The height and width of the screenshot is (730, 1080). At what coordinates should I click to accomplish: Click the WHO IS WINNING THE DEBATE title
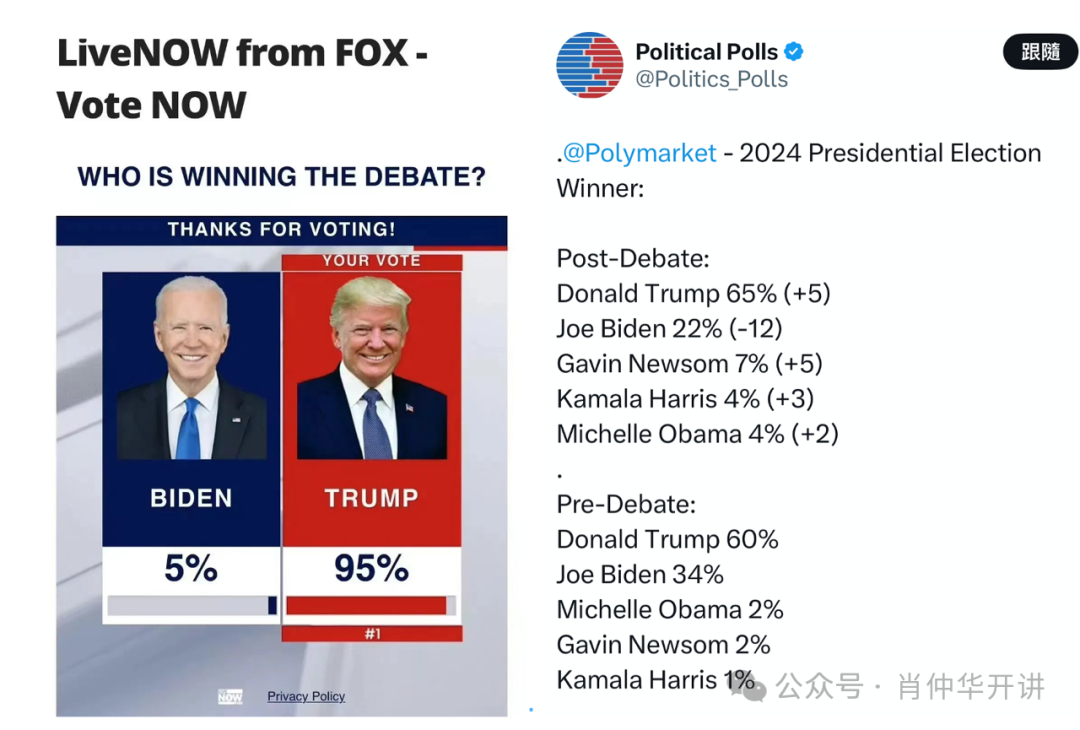point(281,177)
